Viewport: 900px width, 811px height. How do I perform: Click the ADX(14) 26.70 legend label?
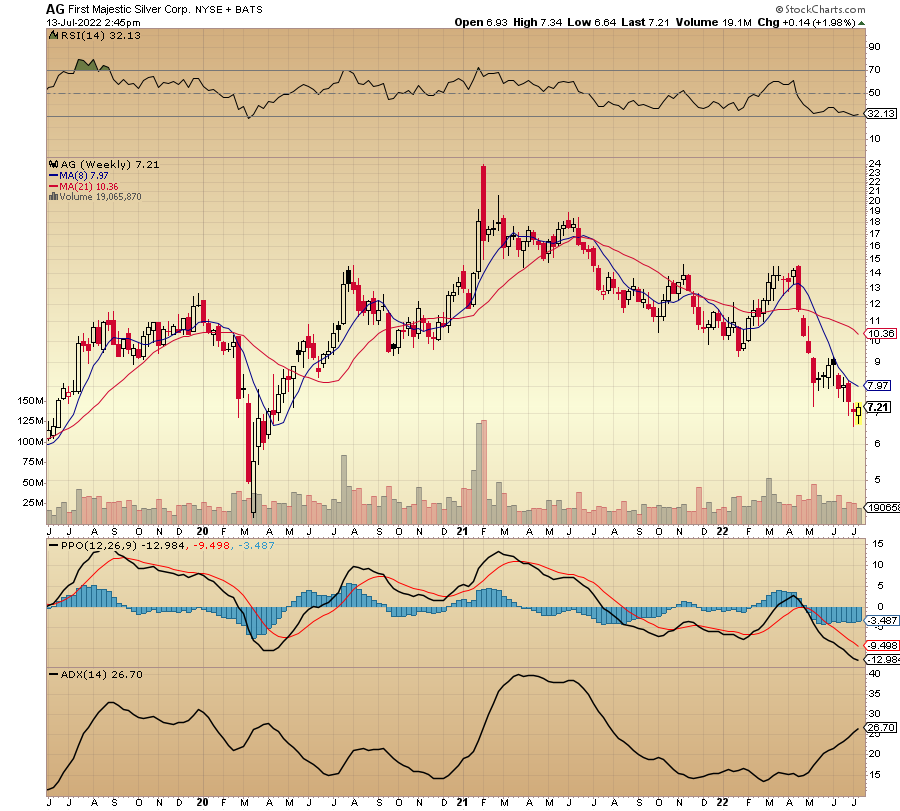click(x=101, y=675)
